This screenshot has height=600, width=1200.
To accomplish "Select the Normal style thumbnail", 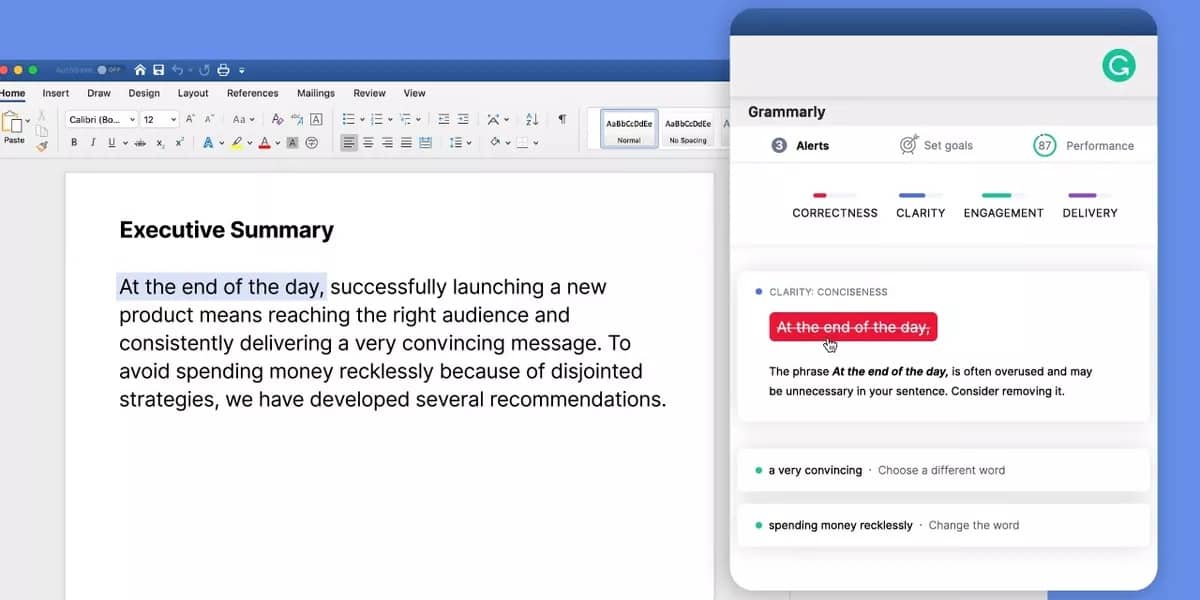I will tap(629, 129).
